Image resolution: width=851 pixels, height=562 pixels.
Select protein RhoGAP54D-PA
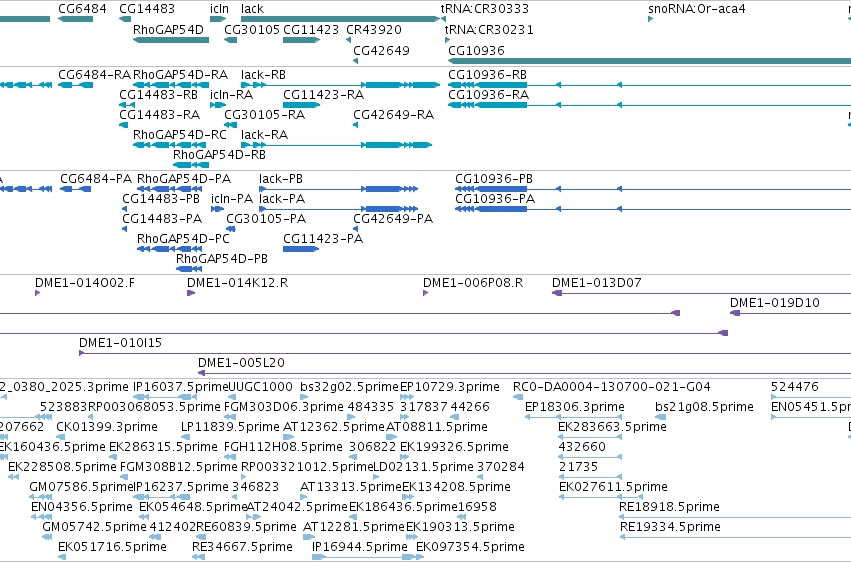coord(184,179)
